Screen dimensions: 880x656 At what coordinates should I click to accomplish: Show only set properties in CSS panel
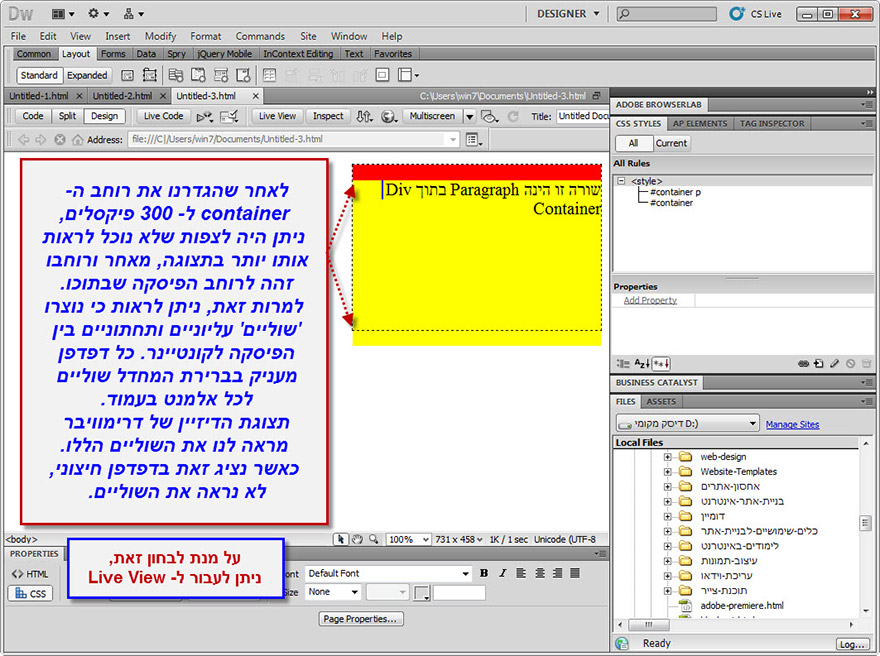(x=661, y=364)
